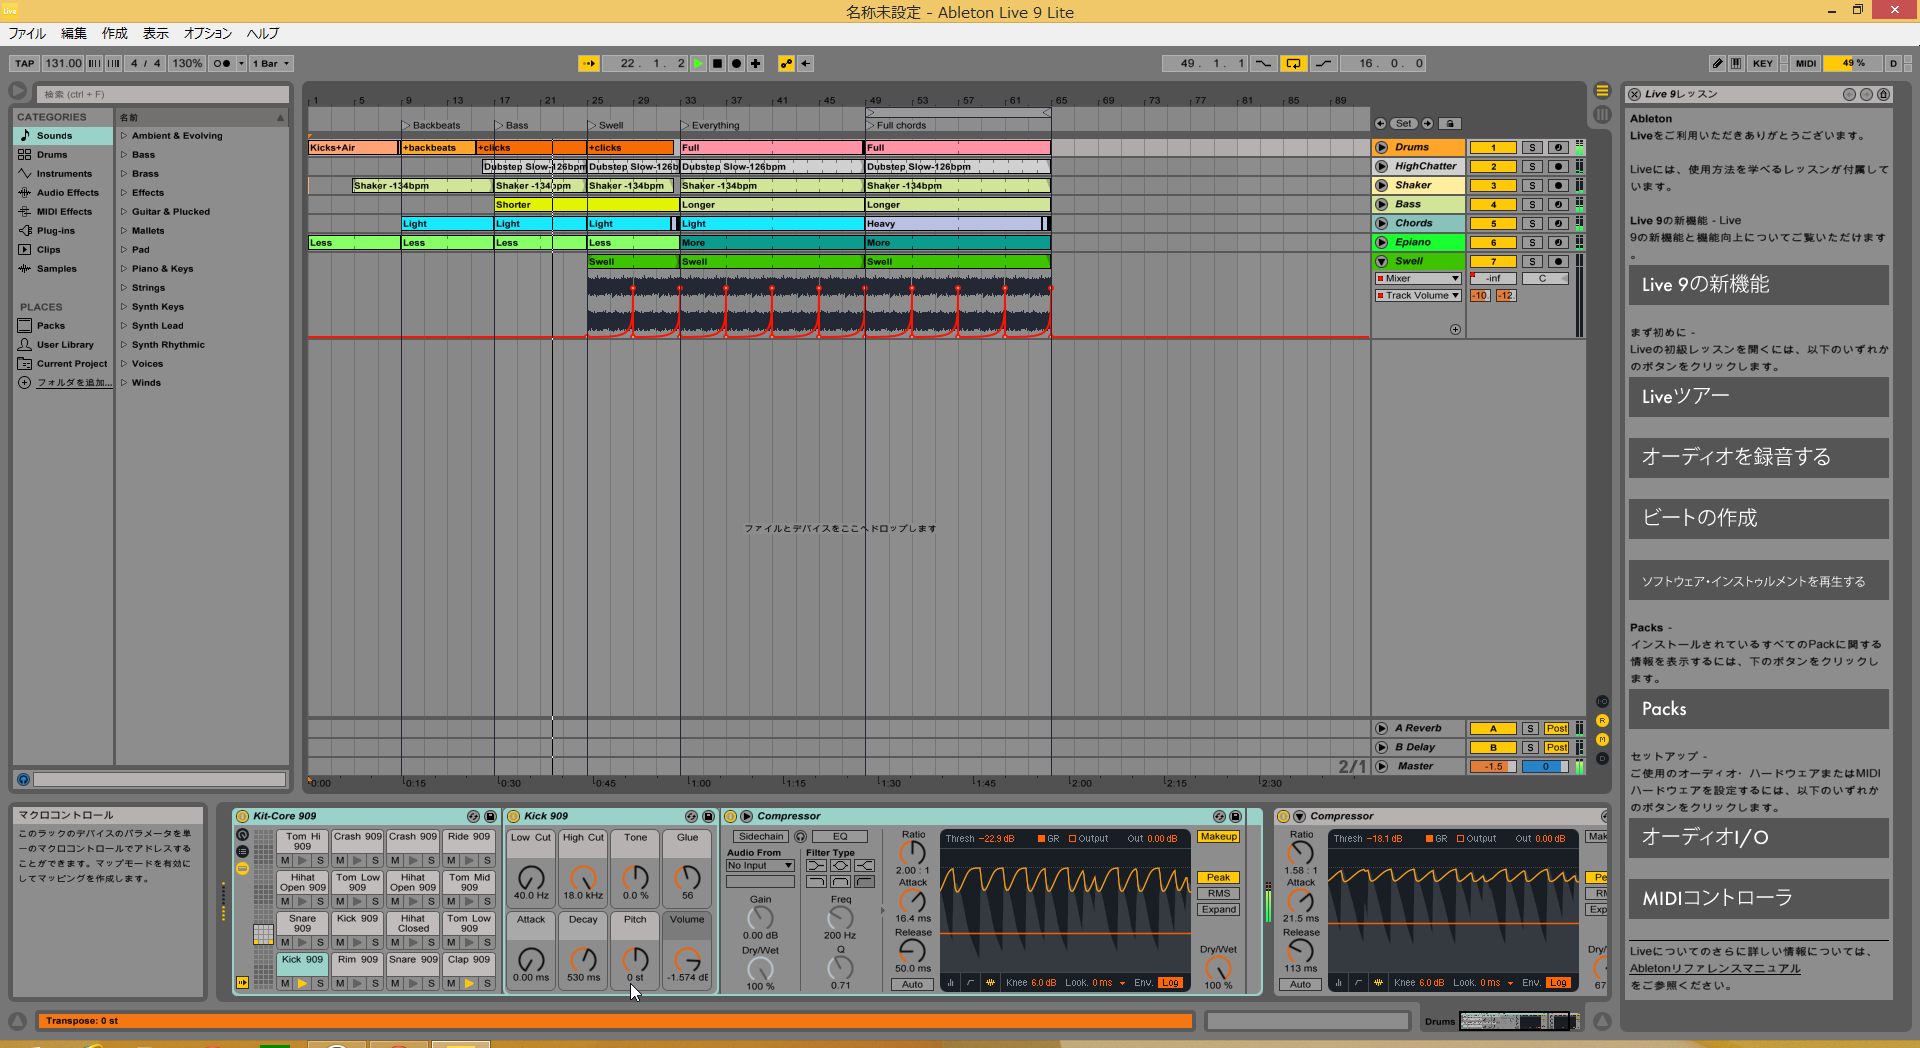The width and height of the screenshot is (1920, 1048).
Task: Open the Liveツアー lesson
Action: click(x=1758, y=397)
